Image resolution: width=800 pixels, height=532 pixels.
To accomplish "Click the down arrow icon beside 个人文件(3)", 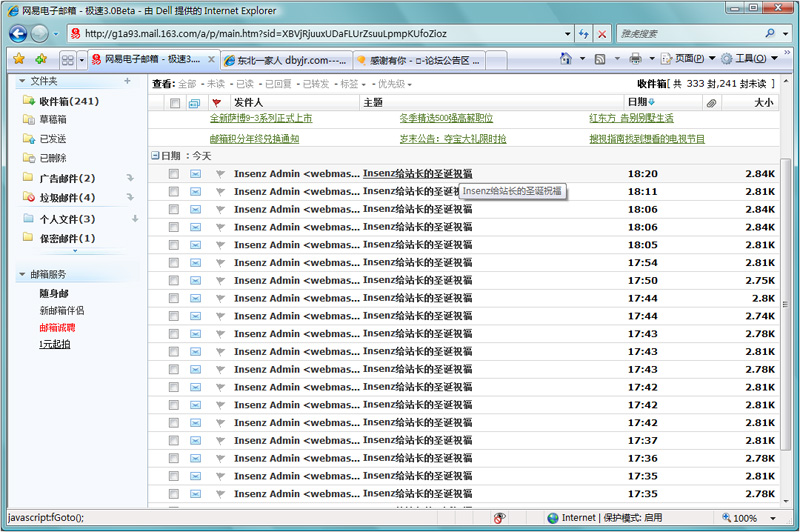I will pyautogui.click(x=135, y=218).
